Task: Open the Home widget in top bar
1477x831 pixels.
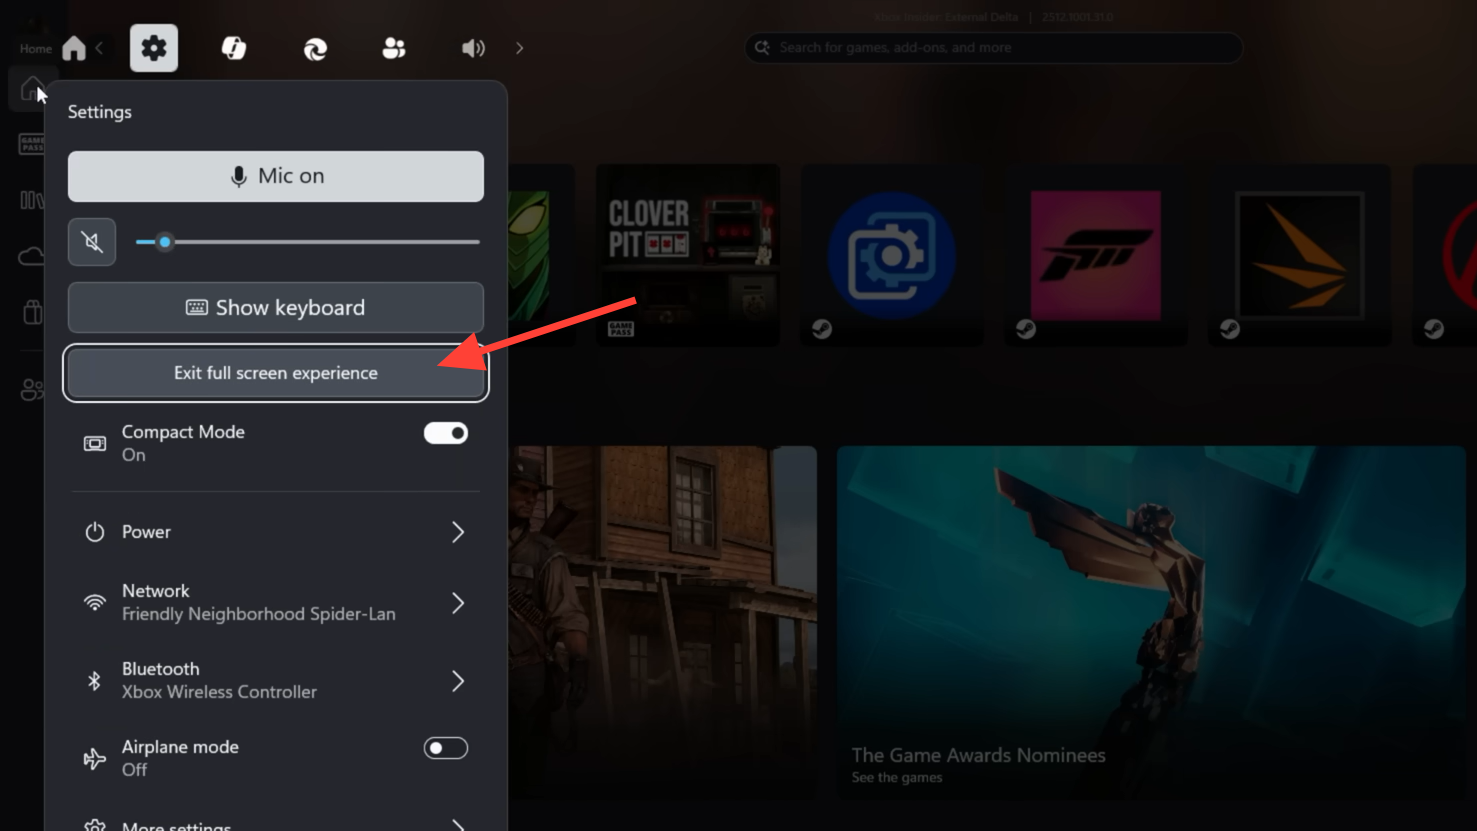Action: point(74,48)
